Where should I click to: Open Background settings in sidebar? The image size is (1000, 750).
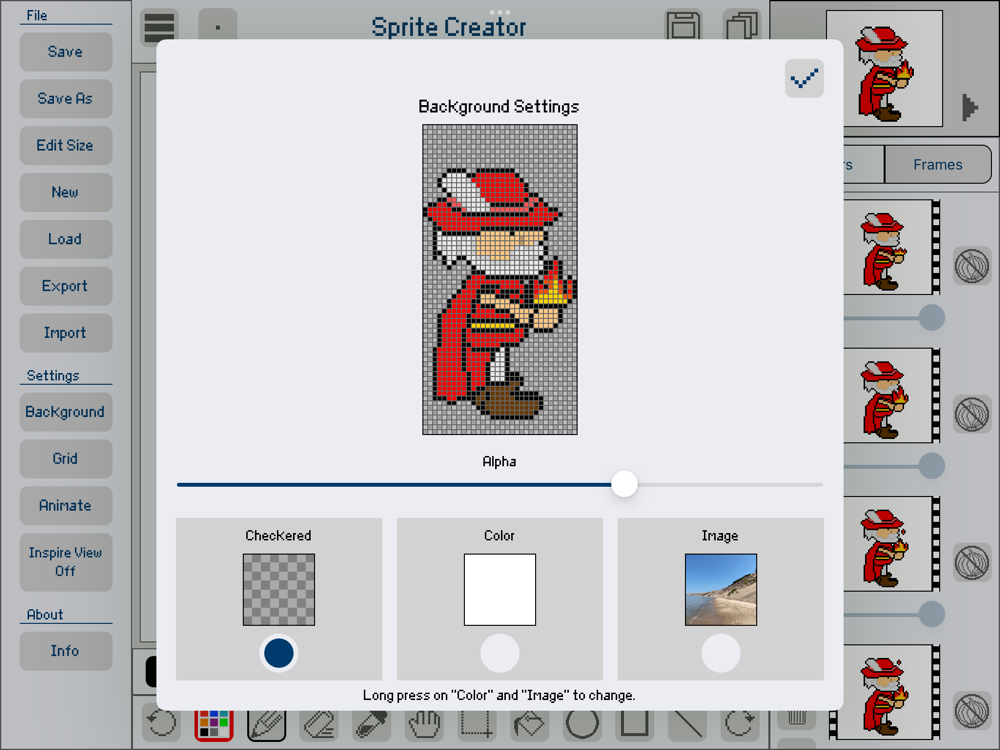tap(66, 412)
